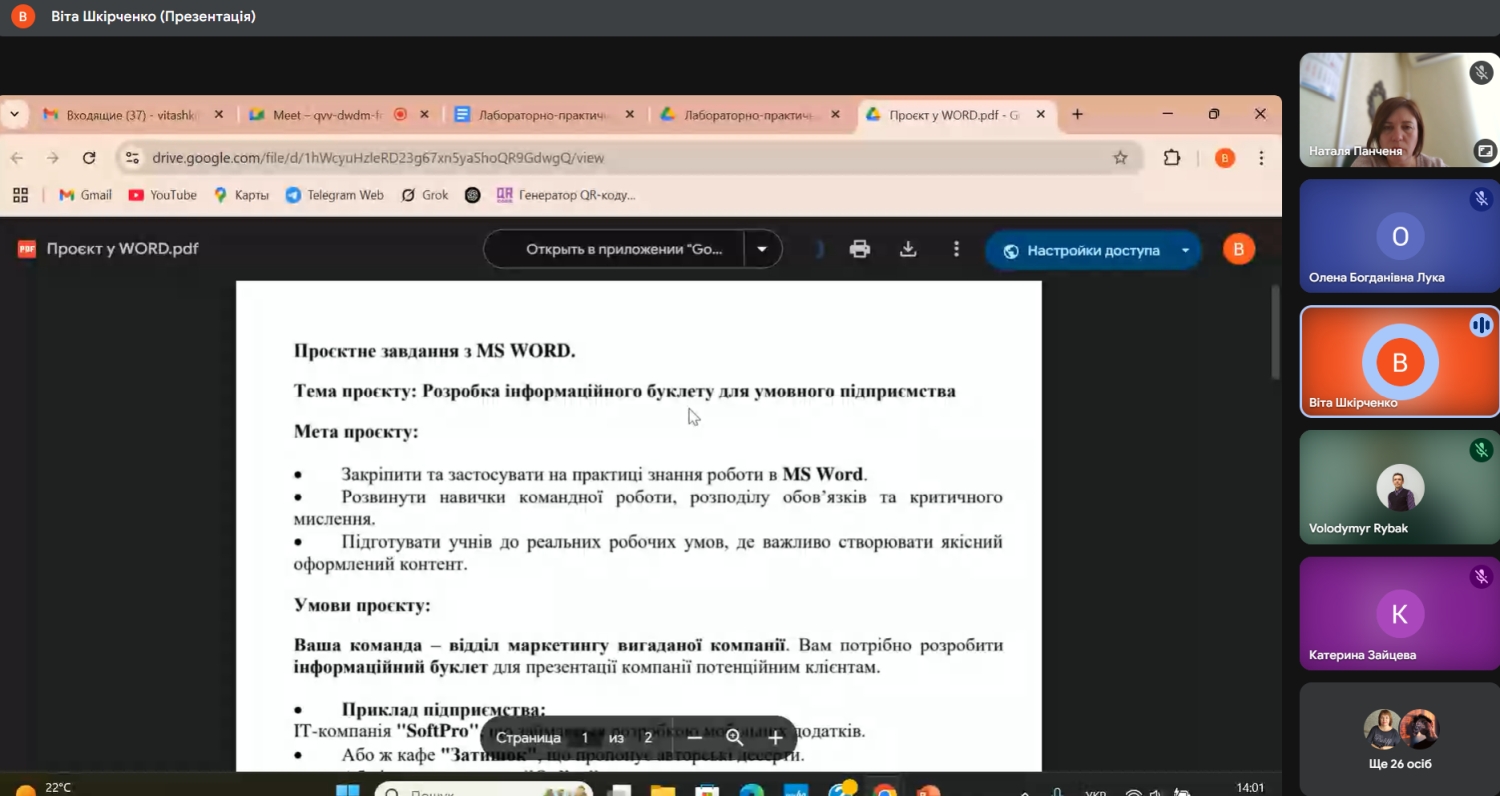Open the Генератор QR-коду bookmark
Image resolution: width=1500 pixels, height=796 pixels.
click(x=565, y=195)
